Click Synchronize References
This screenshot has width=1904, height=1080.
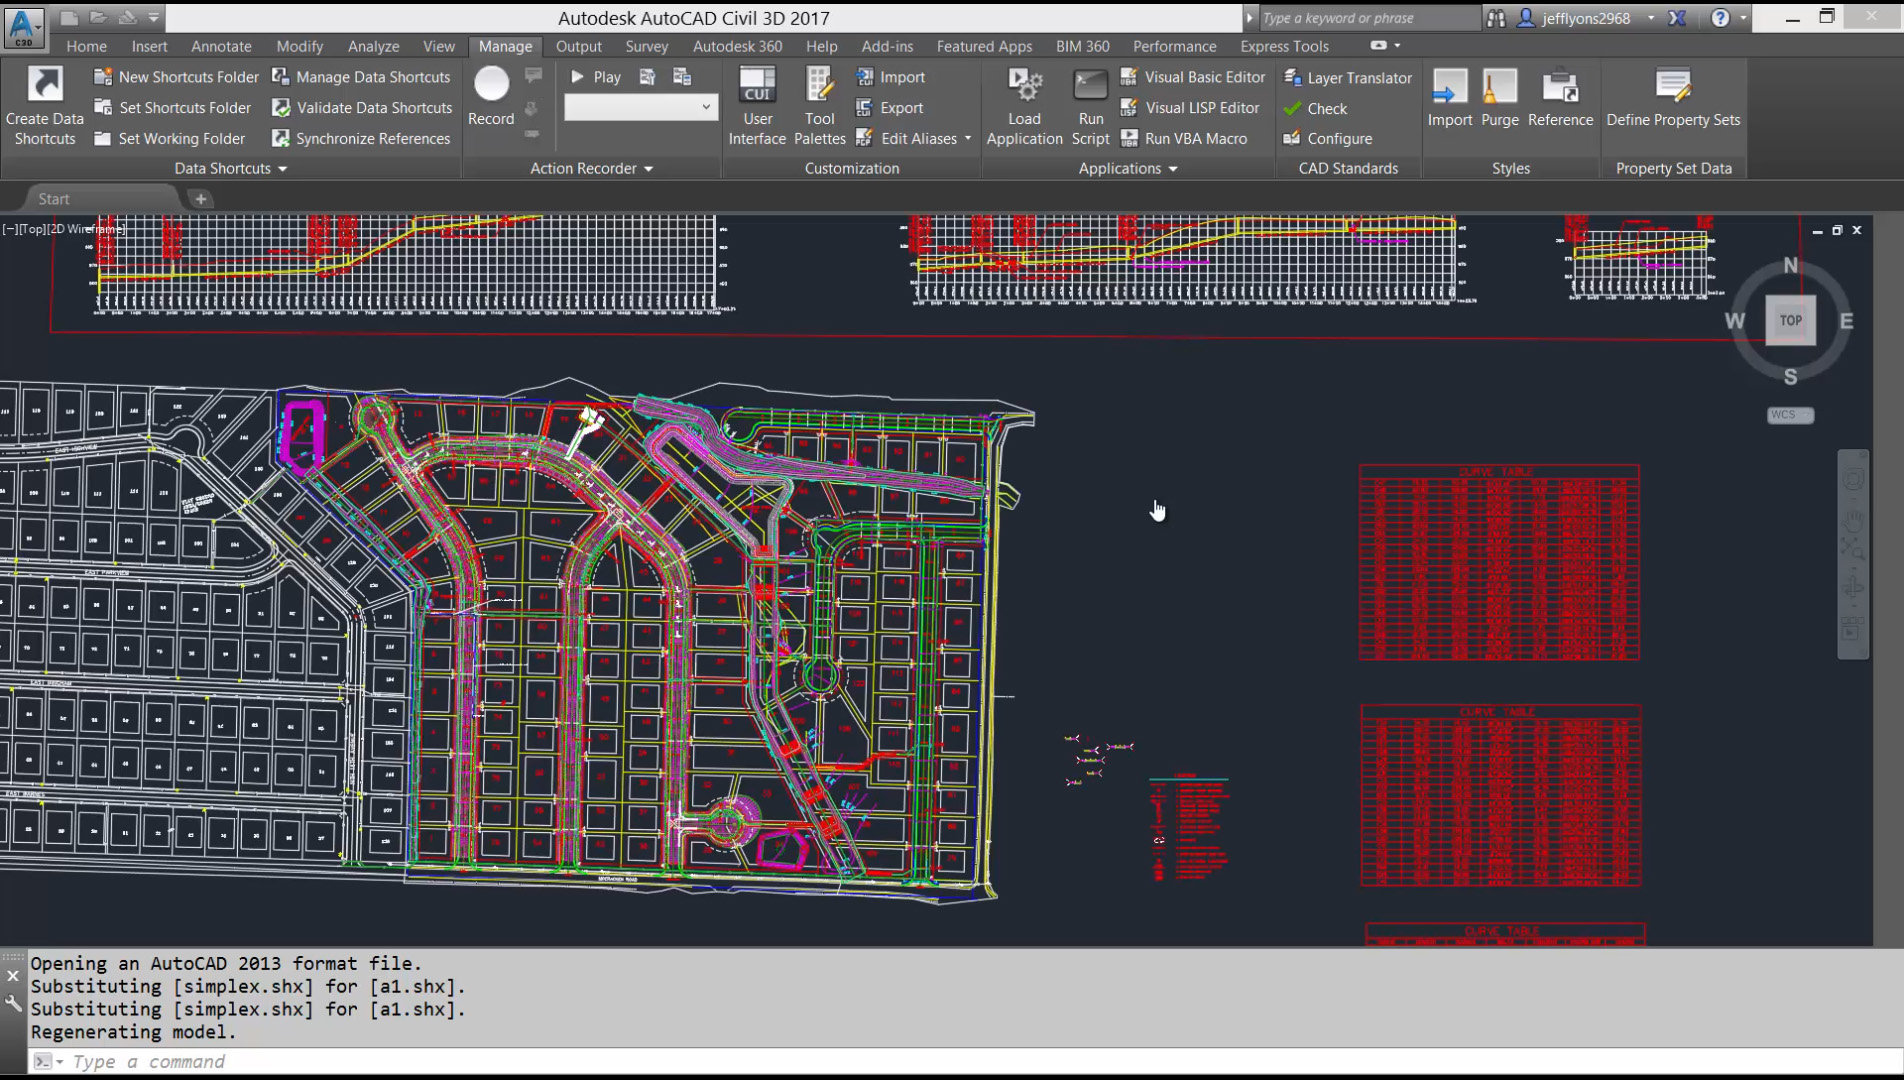[x=361, y=139]
